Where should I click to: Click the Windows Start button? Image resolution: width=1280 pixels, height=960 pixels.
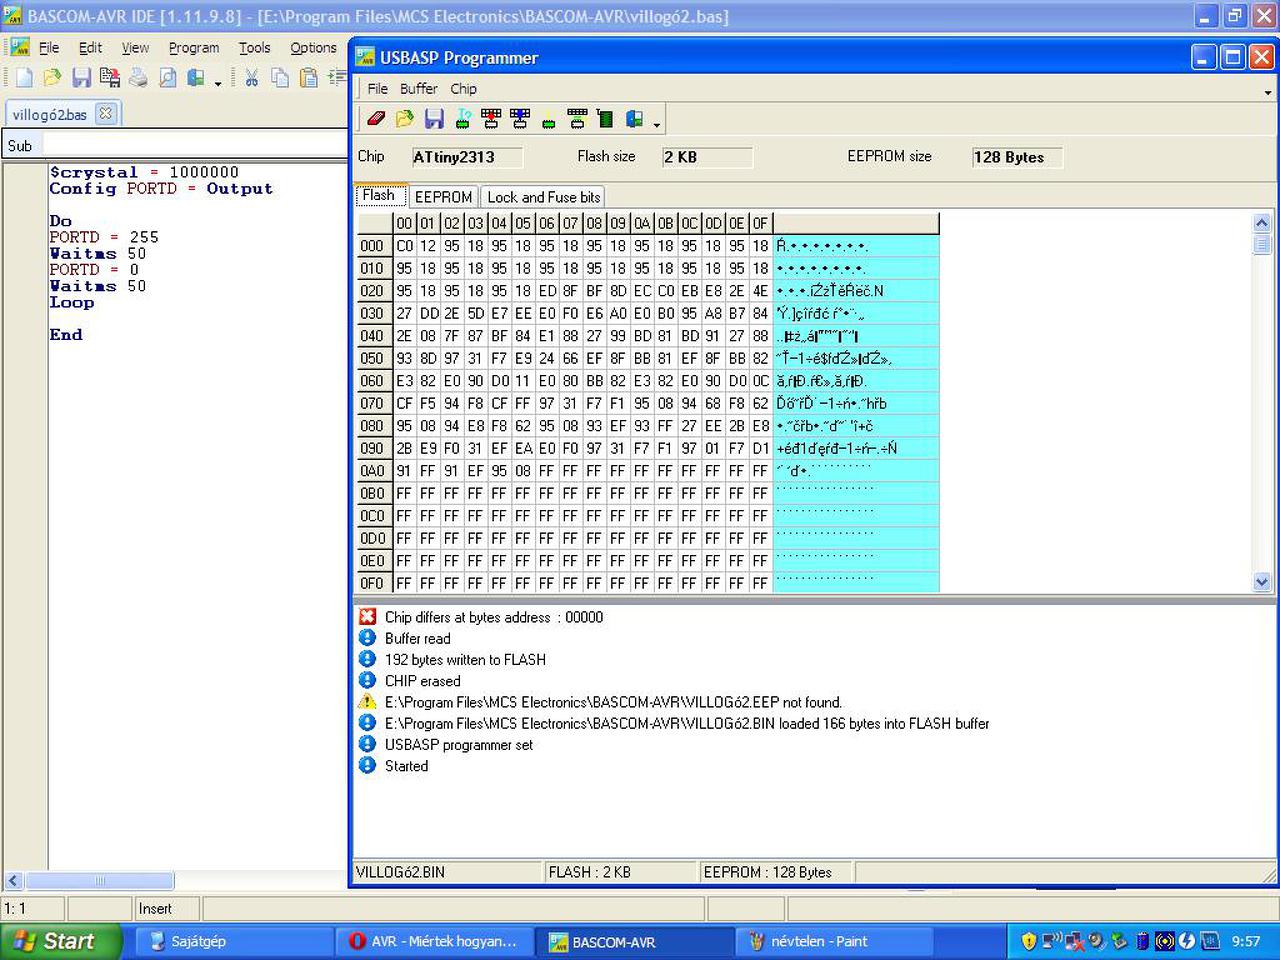coord(60,941)
